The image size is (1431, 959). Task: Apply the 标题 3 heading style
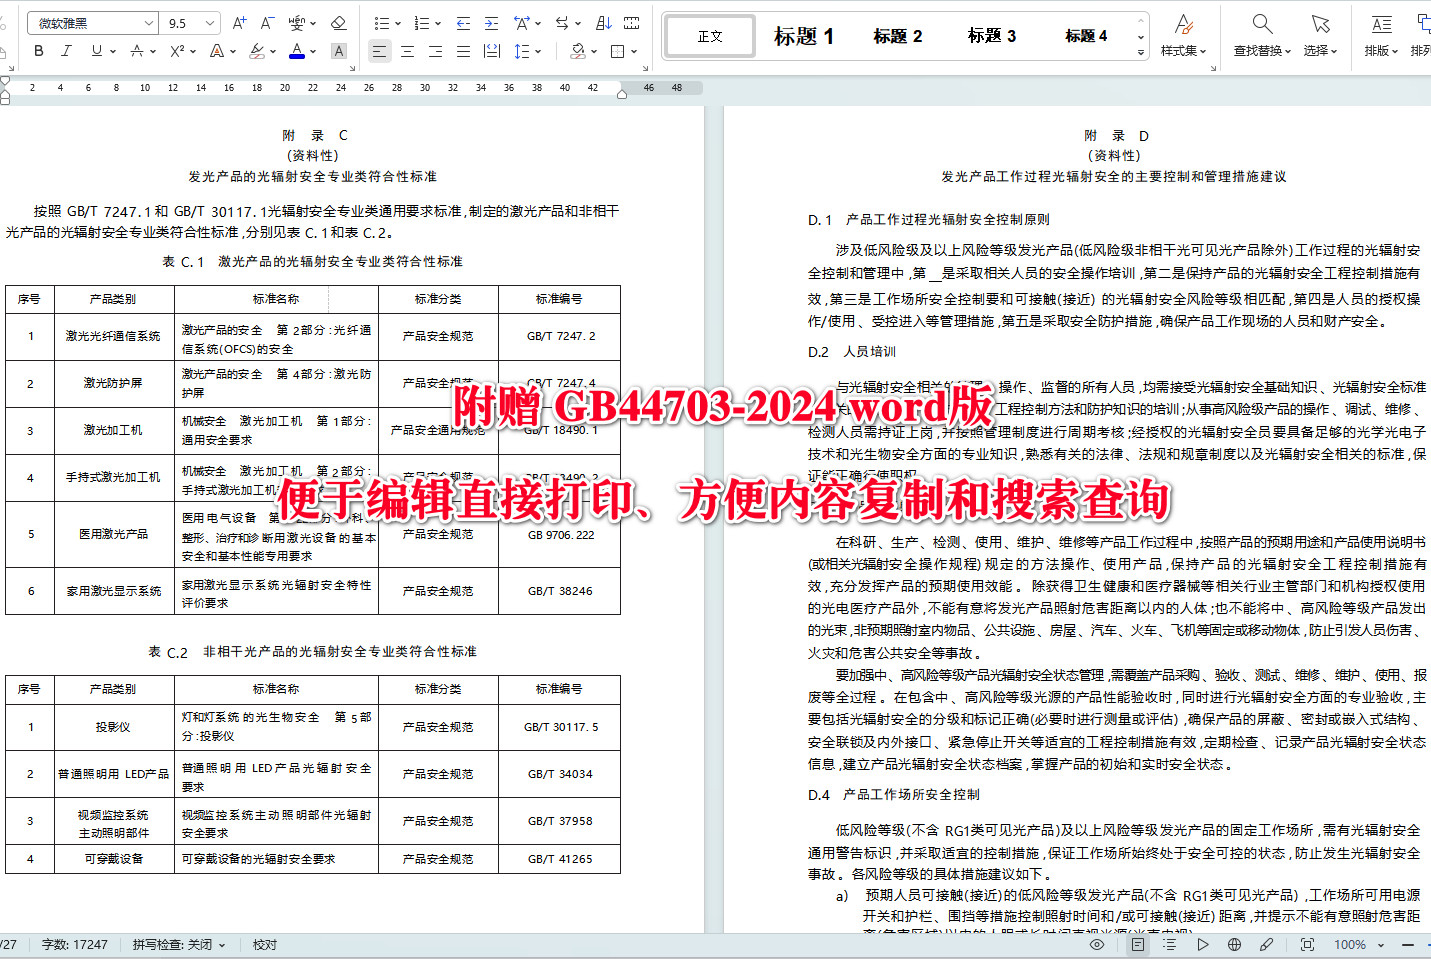[x=992, y=36]
